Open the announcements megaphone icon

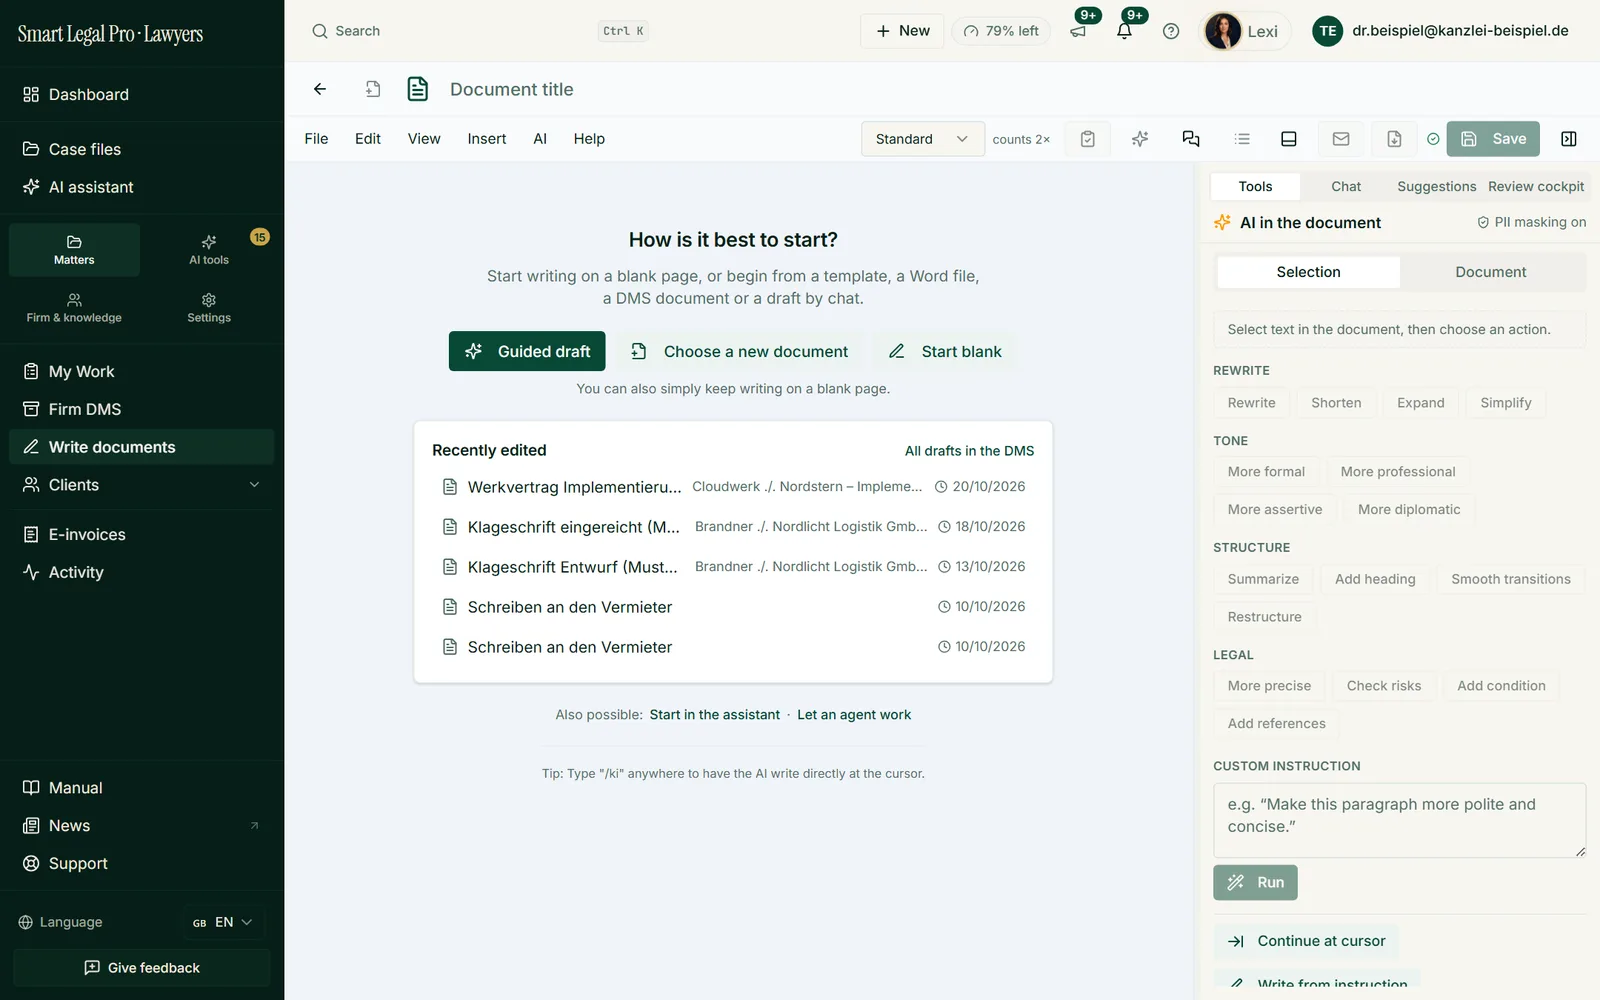pyautogui.click(x=1078, y=31)
